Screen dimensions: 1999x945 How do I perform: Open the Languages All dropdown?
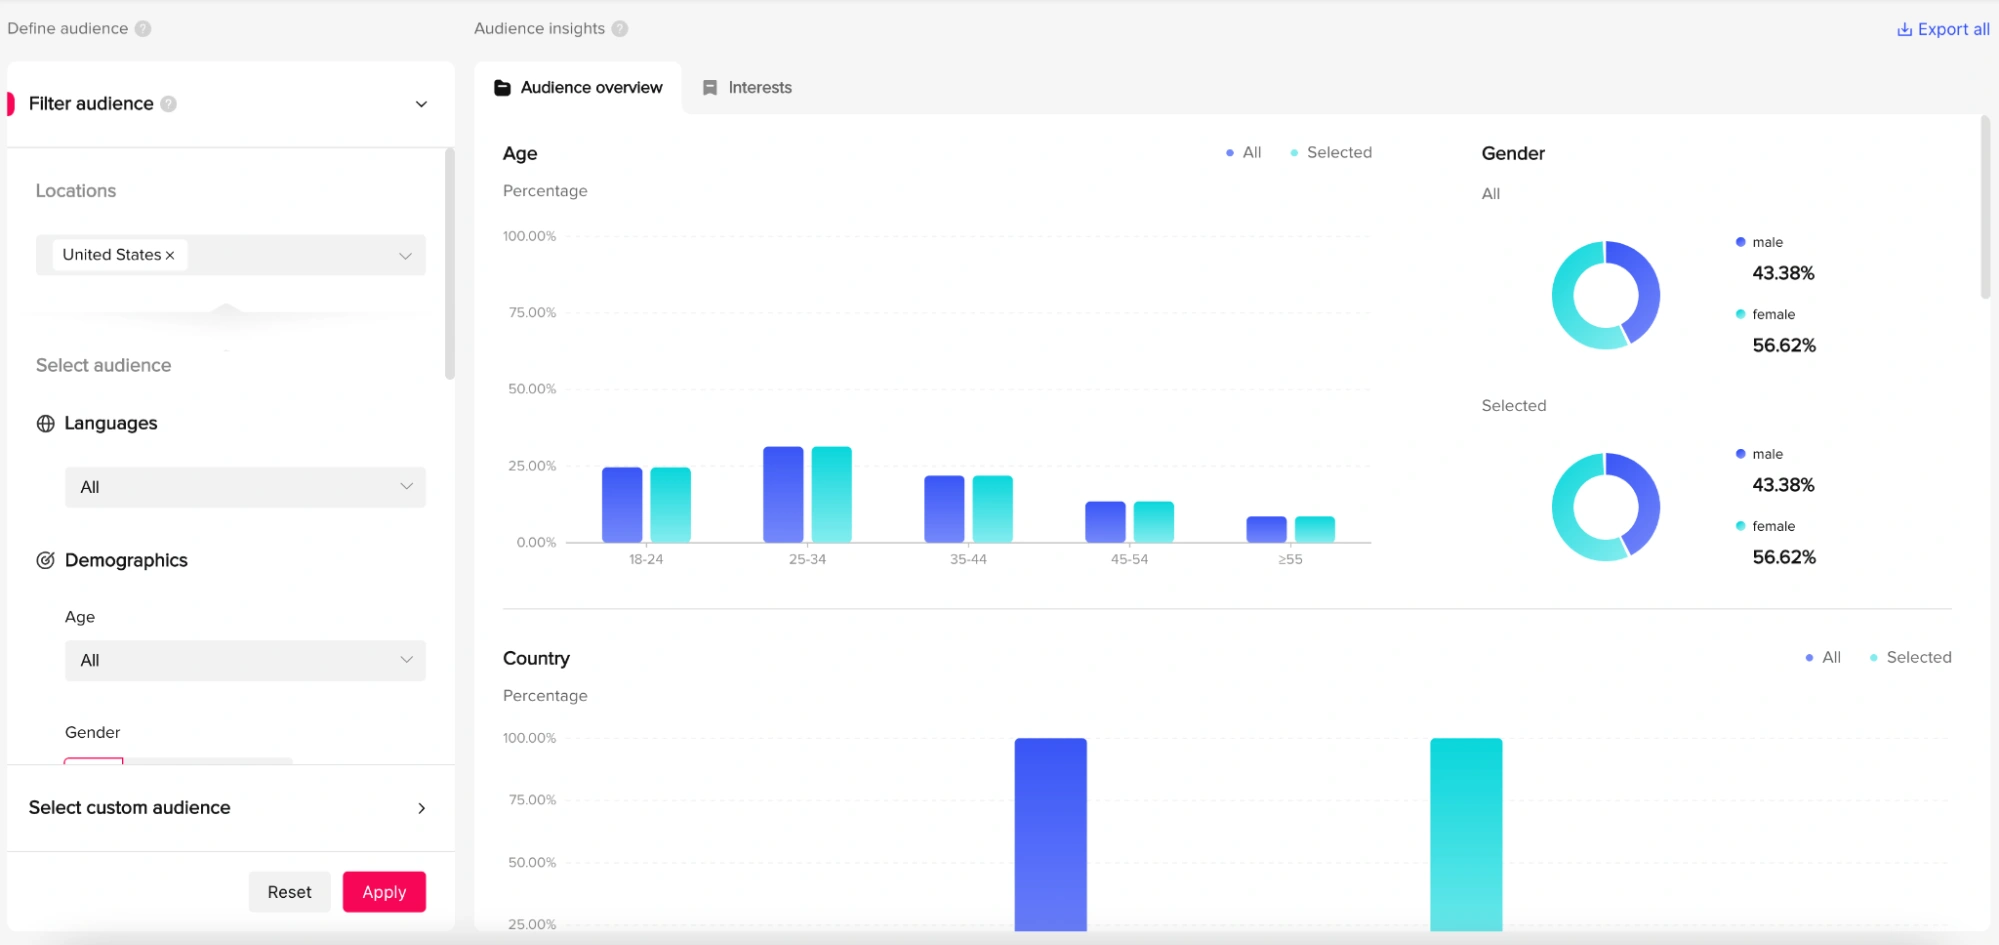(x=245, y=487)
